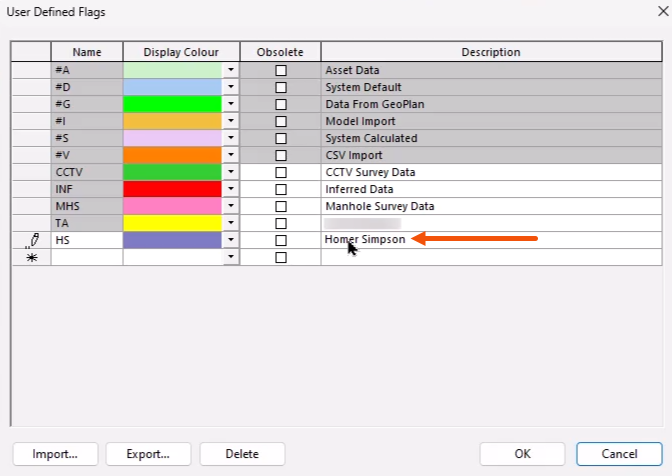Select purple swatch for HS
Image resolution: width=672 pixels, height=476 pixels.
click(x=173, y=240)
